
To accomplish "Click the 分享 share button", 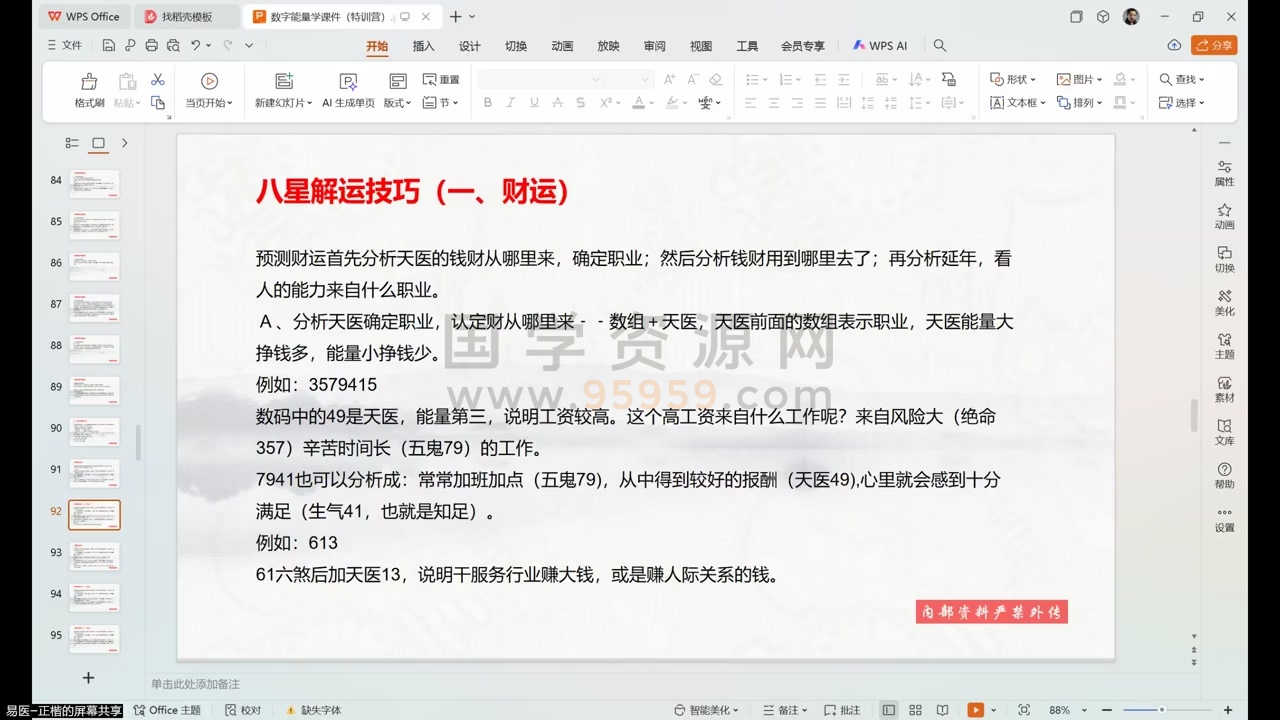I will (1214, 45).
